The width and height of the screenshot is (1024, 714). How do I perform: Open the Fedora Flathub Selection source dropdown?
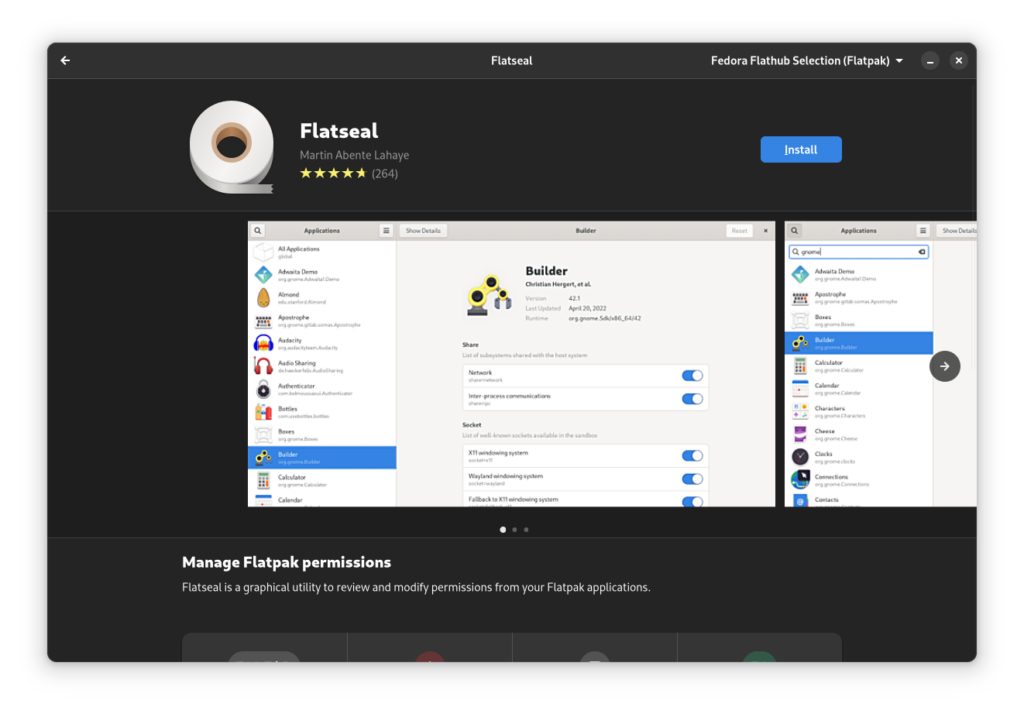click(x=807, y=61)
